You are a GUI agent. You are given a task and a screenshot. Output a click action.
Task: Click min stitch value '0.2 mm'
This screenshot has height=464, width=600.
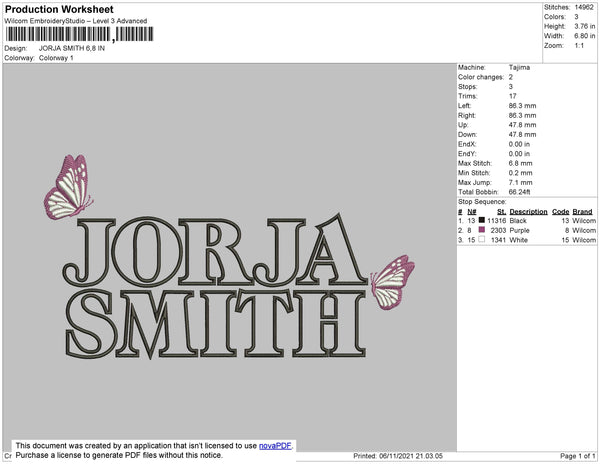pos(520,173)
